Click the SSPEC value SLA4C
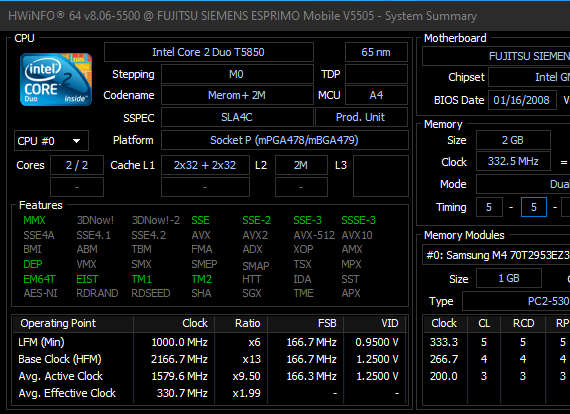The image size is (570, 414). tap(237, 117)
